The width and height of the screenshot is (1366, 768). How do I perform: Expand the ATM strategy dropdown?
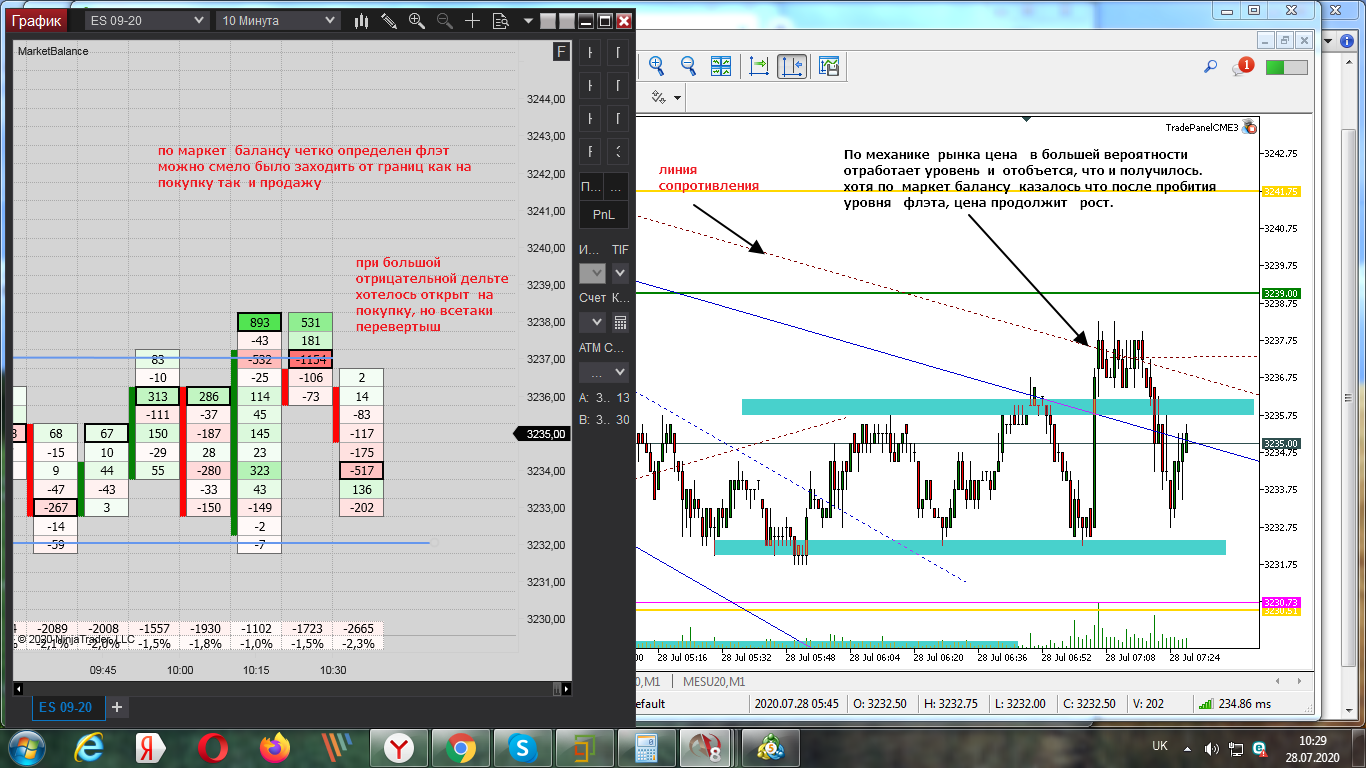coord(604,372)
